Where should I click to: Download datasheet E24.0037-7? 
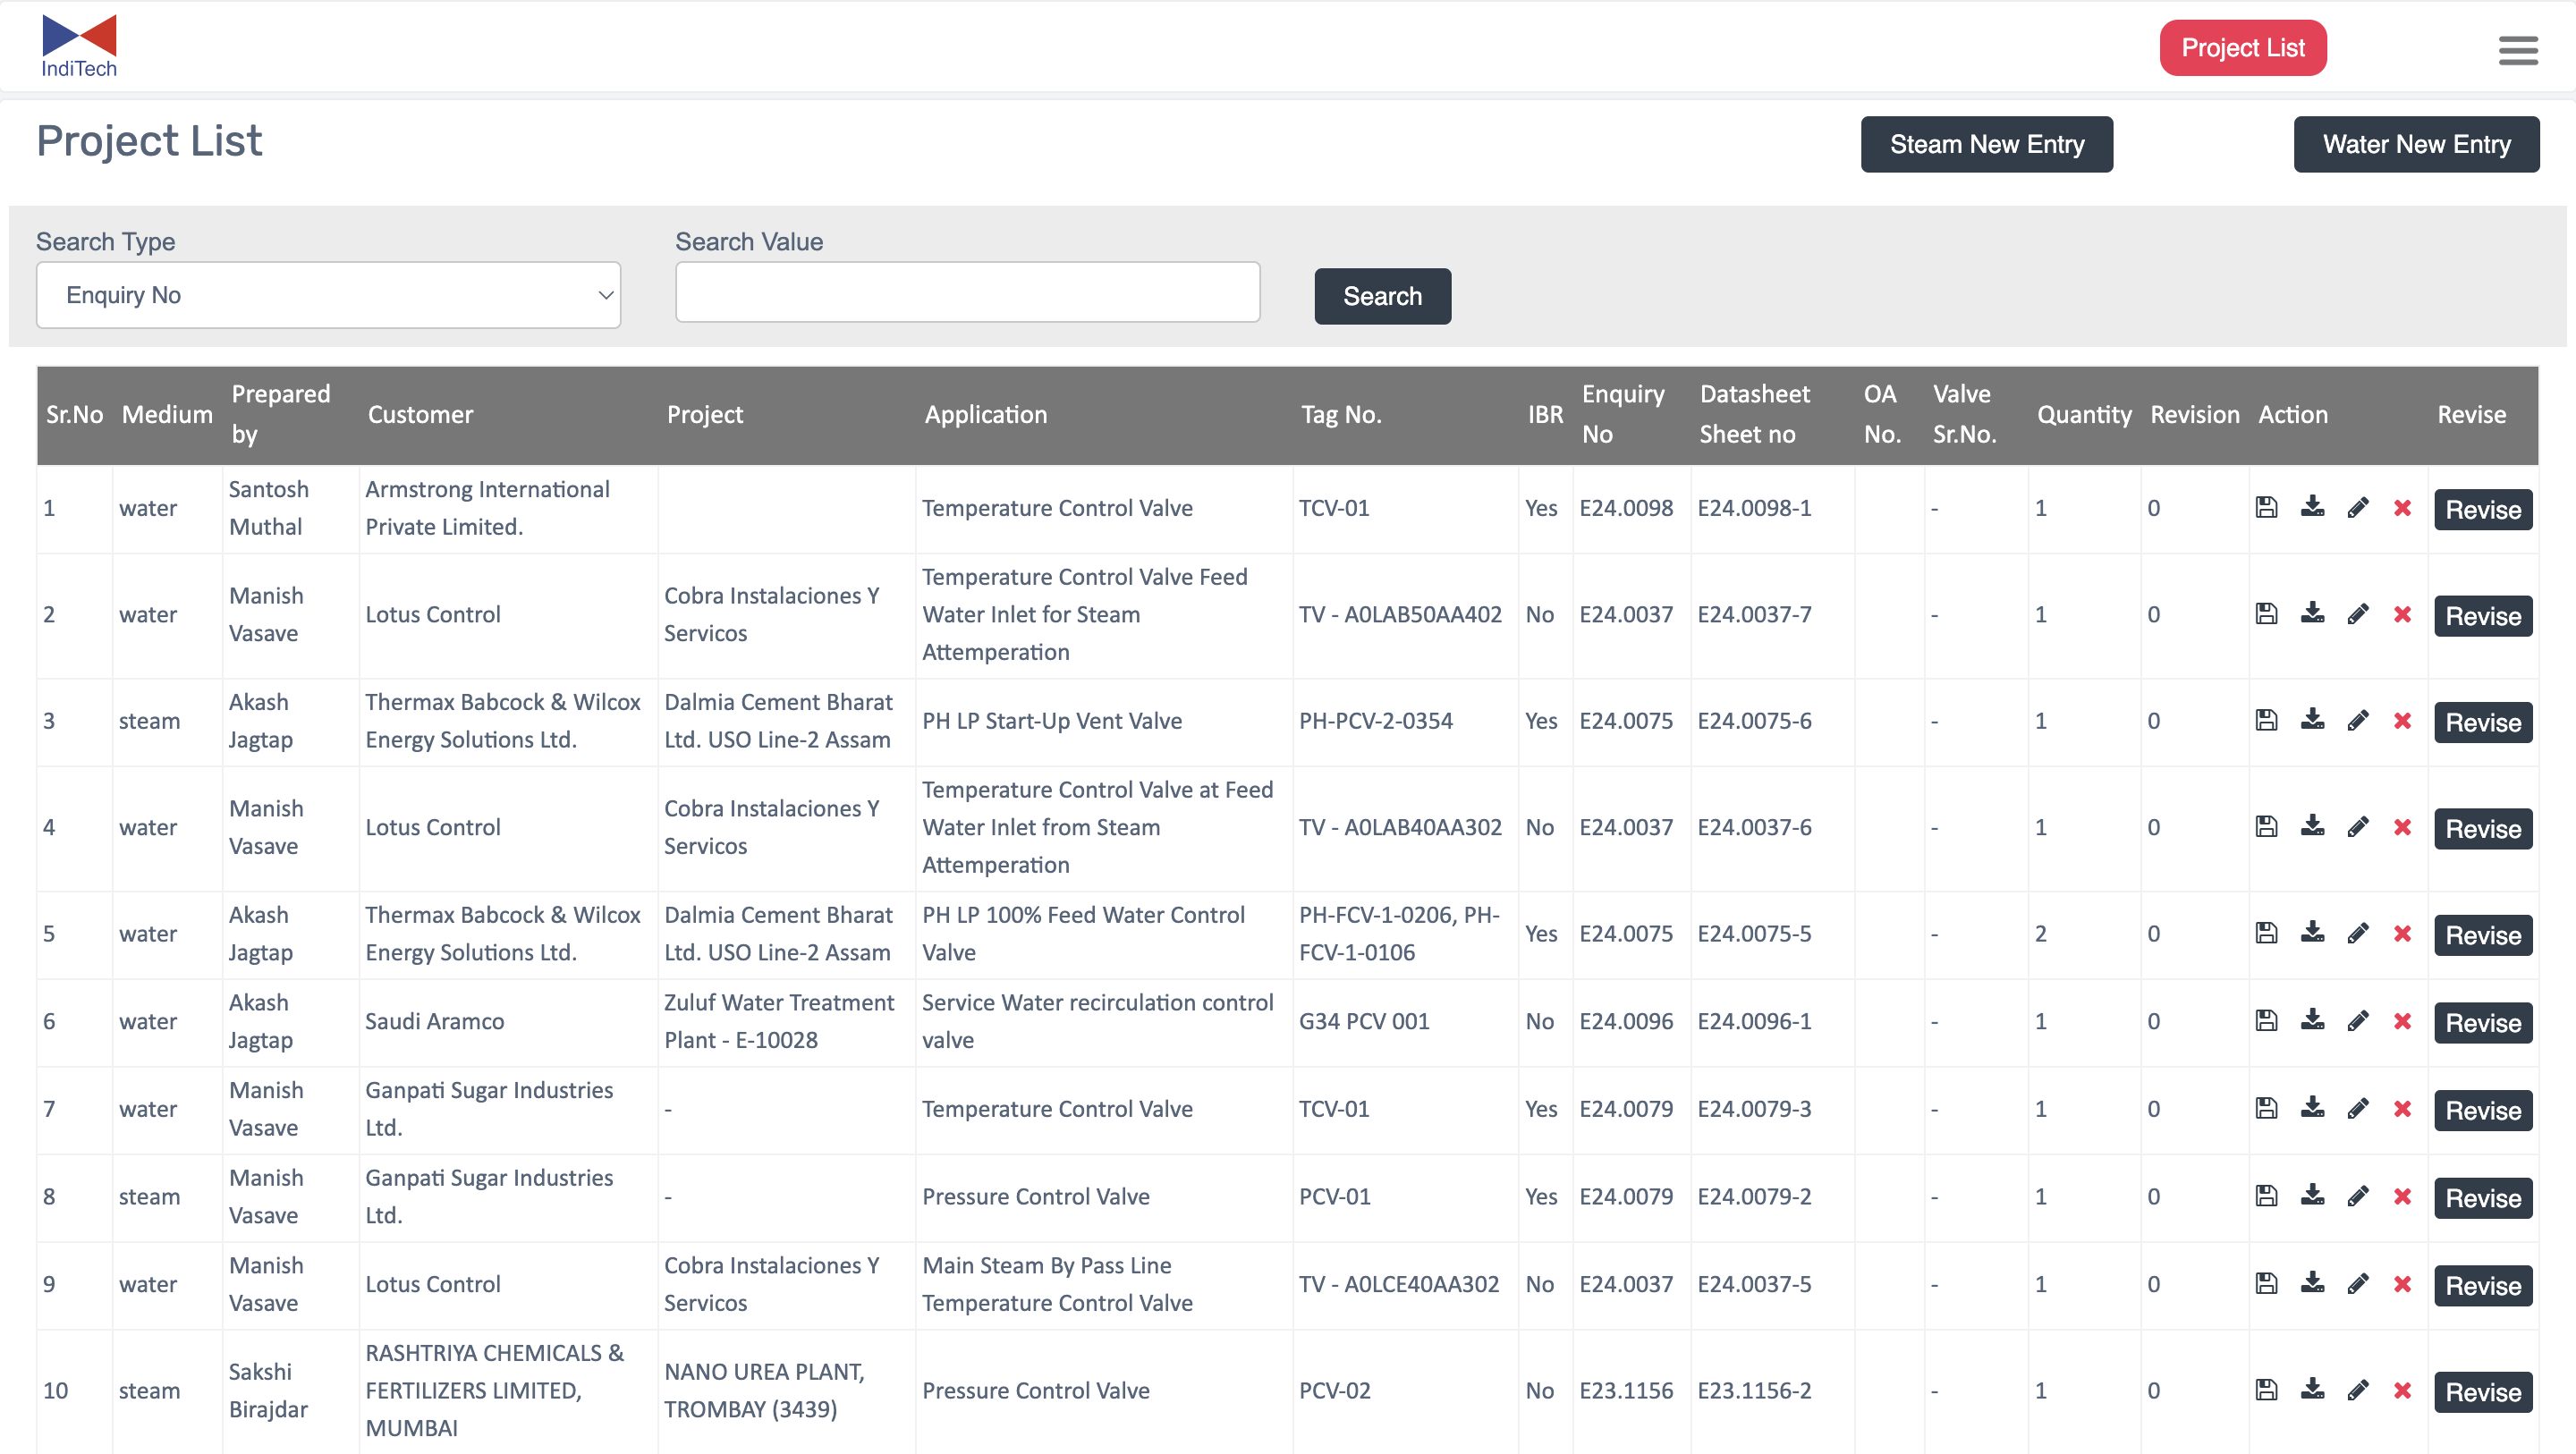click(x=2312, y=613)
